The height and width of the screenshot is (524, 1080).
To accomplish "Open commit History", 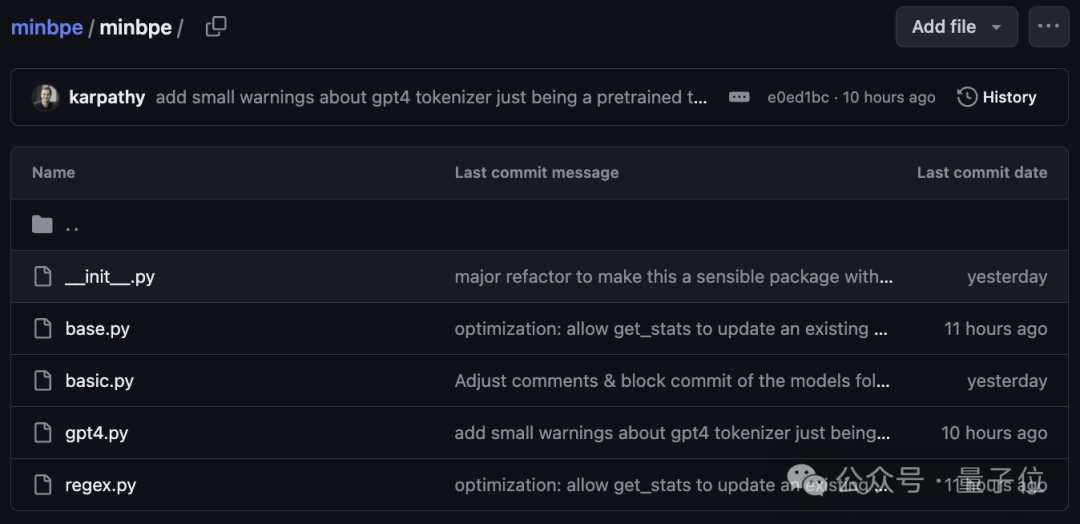I will pos(997,97).
